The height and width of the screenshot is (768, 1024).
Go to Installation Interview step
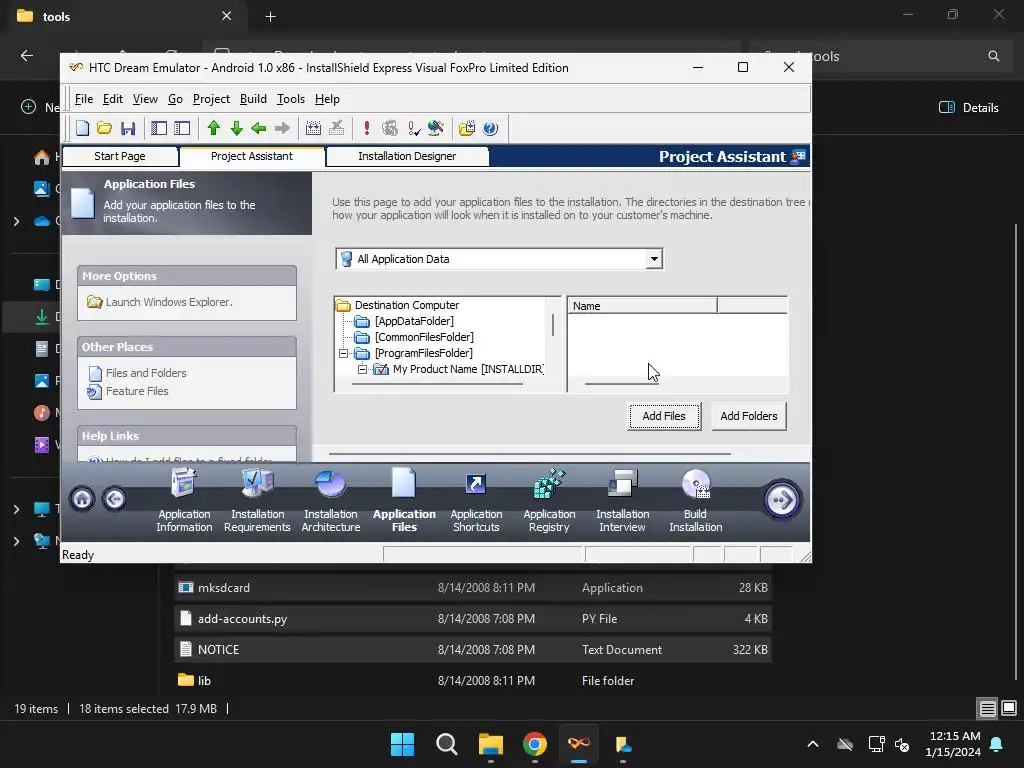622,501
